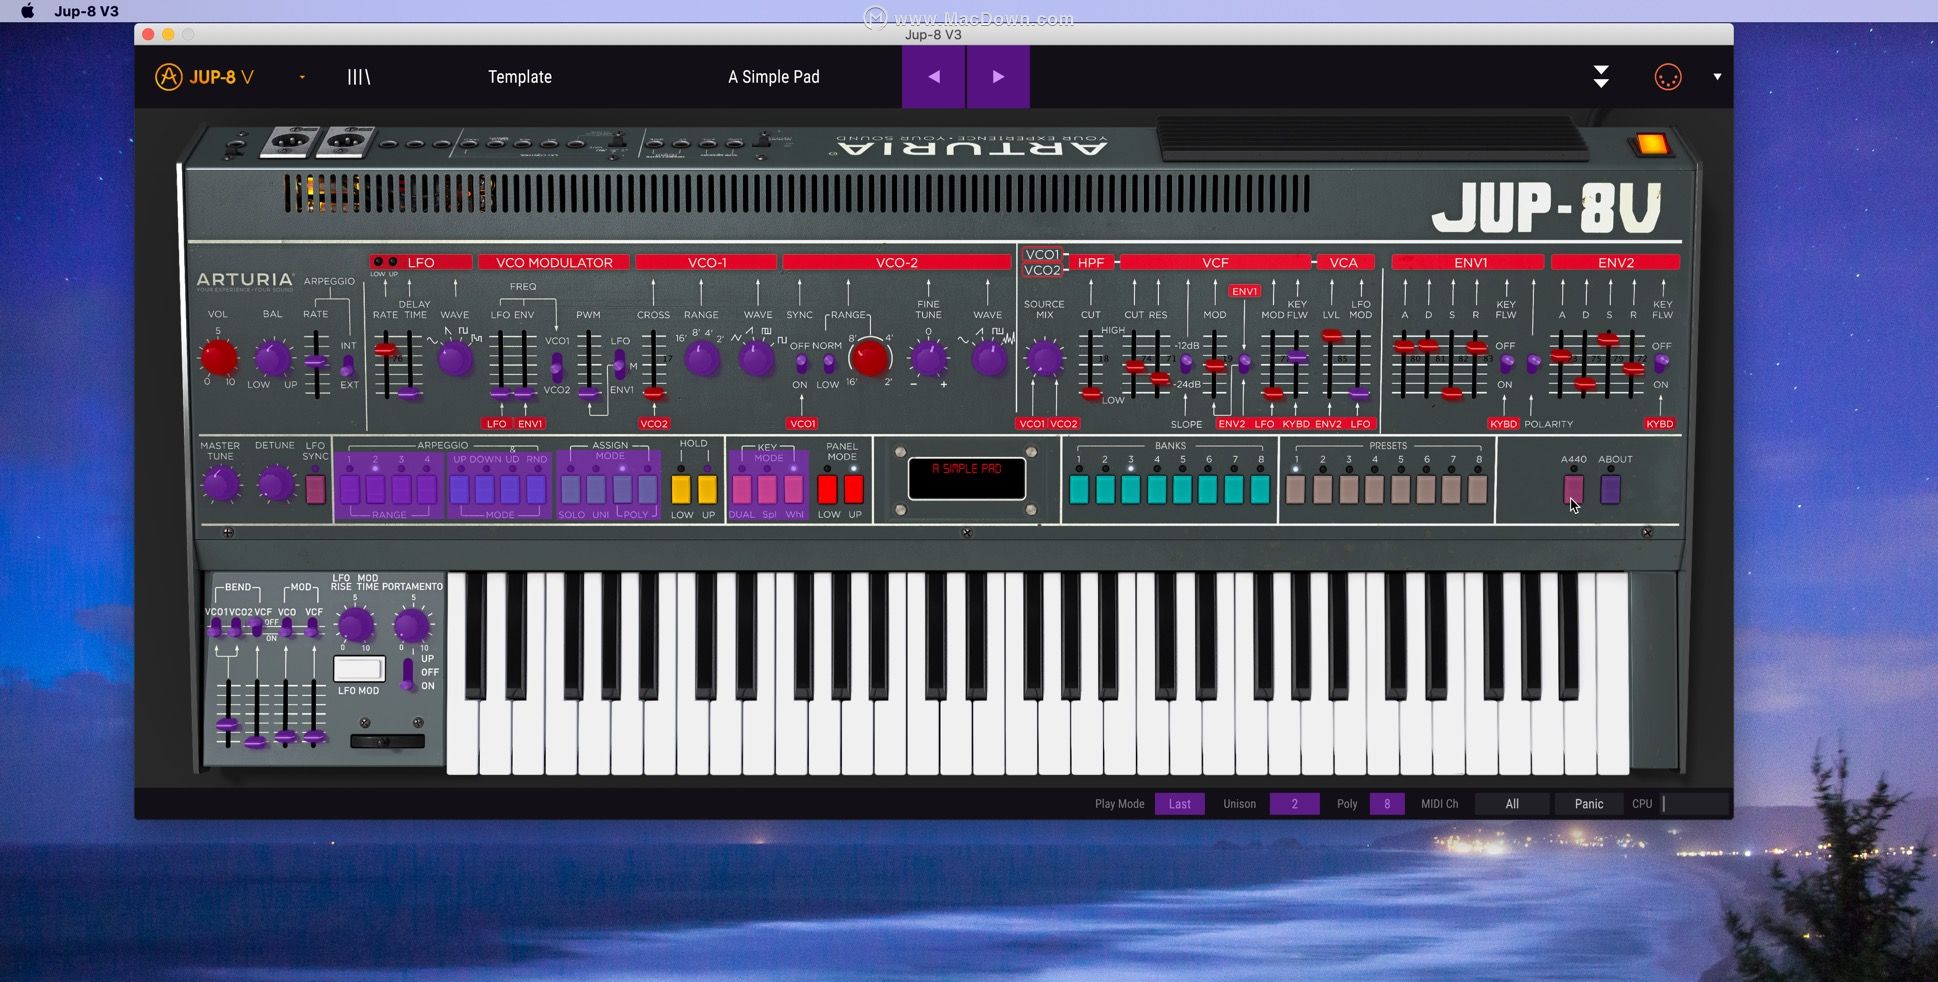Adjust the SOURCE MIX knob
Viewport: 1938px width, 982px height.
[1044, 358]
